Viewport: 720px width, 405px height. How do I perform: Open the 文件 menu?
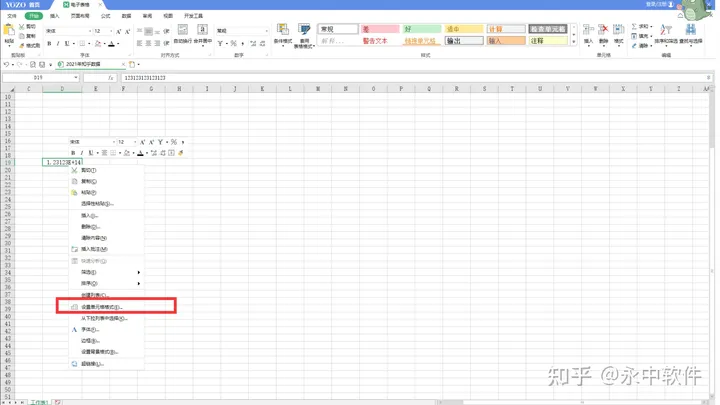click(12, 16)
